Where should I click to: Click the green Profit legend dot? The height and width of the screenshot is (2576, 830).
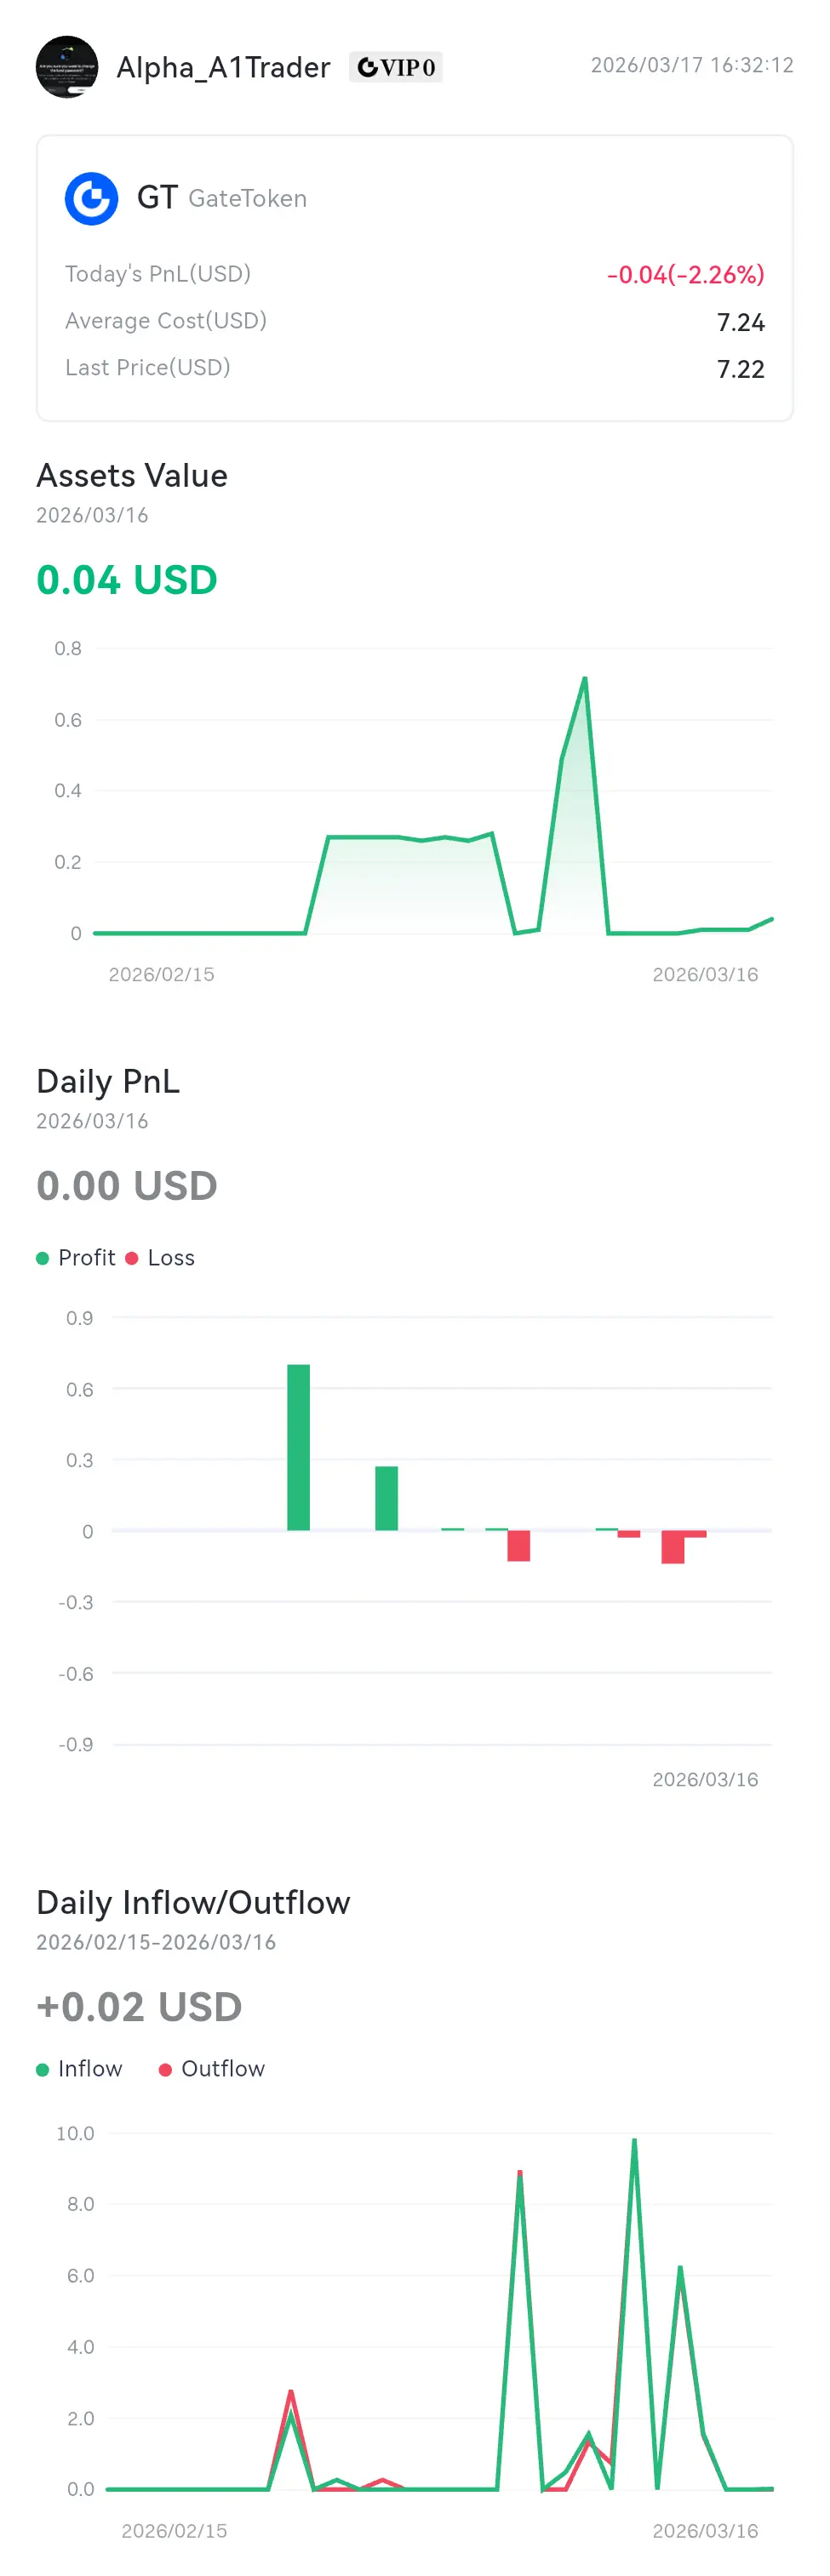click(42, 1258)
